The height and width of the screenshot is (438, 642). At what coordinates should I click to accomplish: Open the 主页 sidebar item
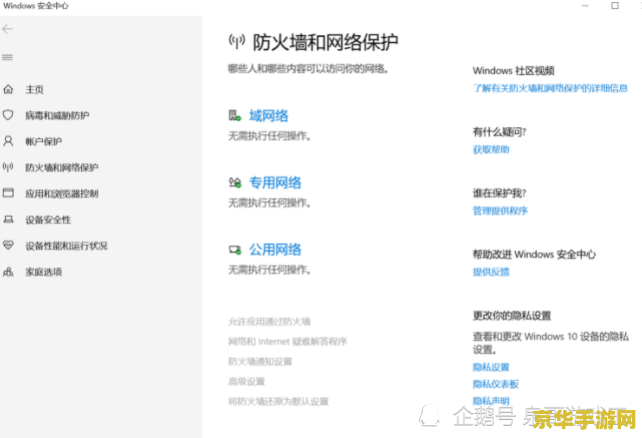pos(34,89)
